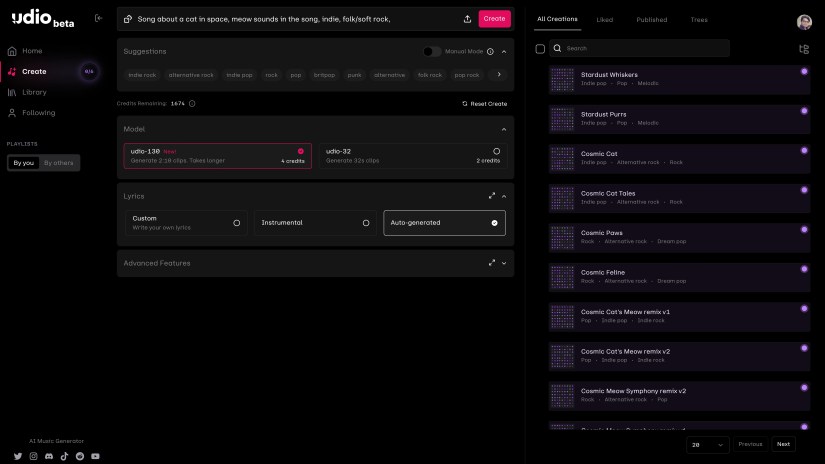The width and height of the screenshot is (825, 464).
Task: Open the Twitter social icon
Action: pyautogui.click(x=18, y=456)
